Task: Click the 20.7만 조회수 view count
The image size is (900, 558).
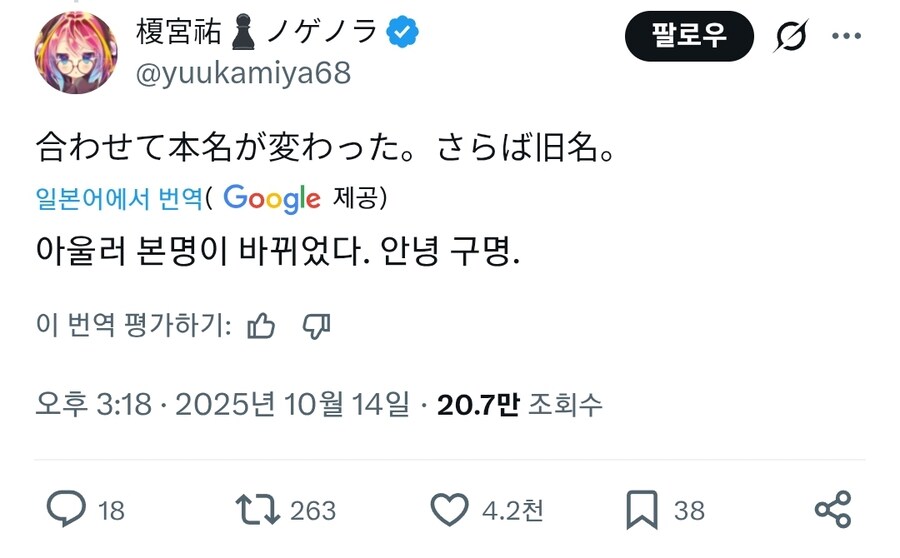Action: (x=520, y=404)
